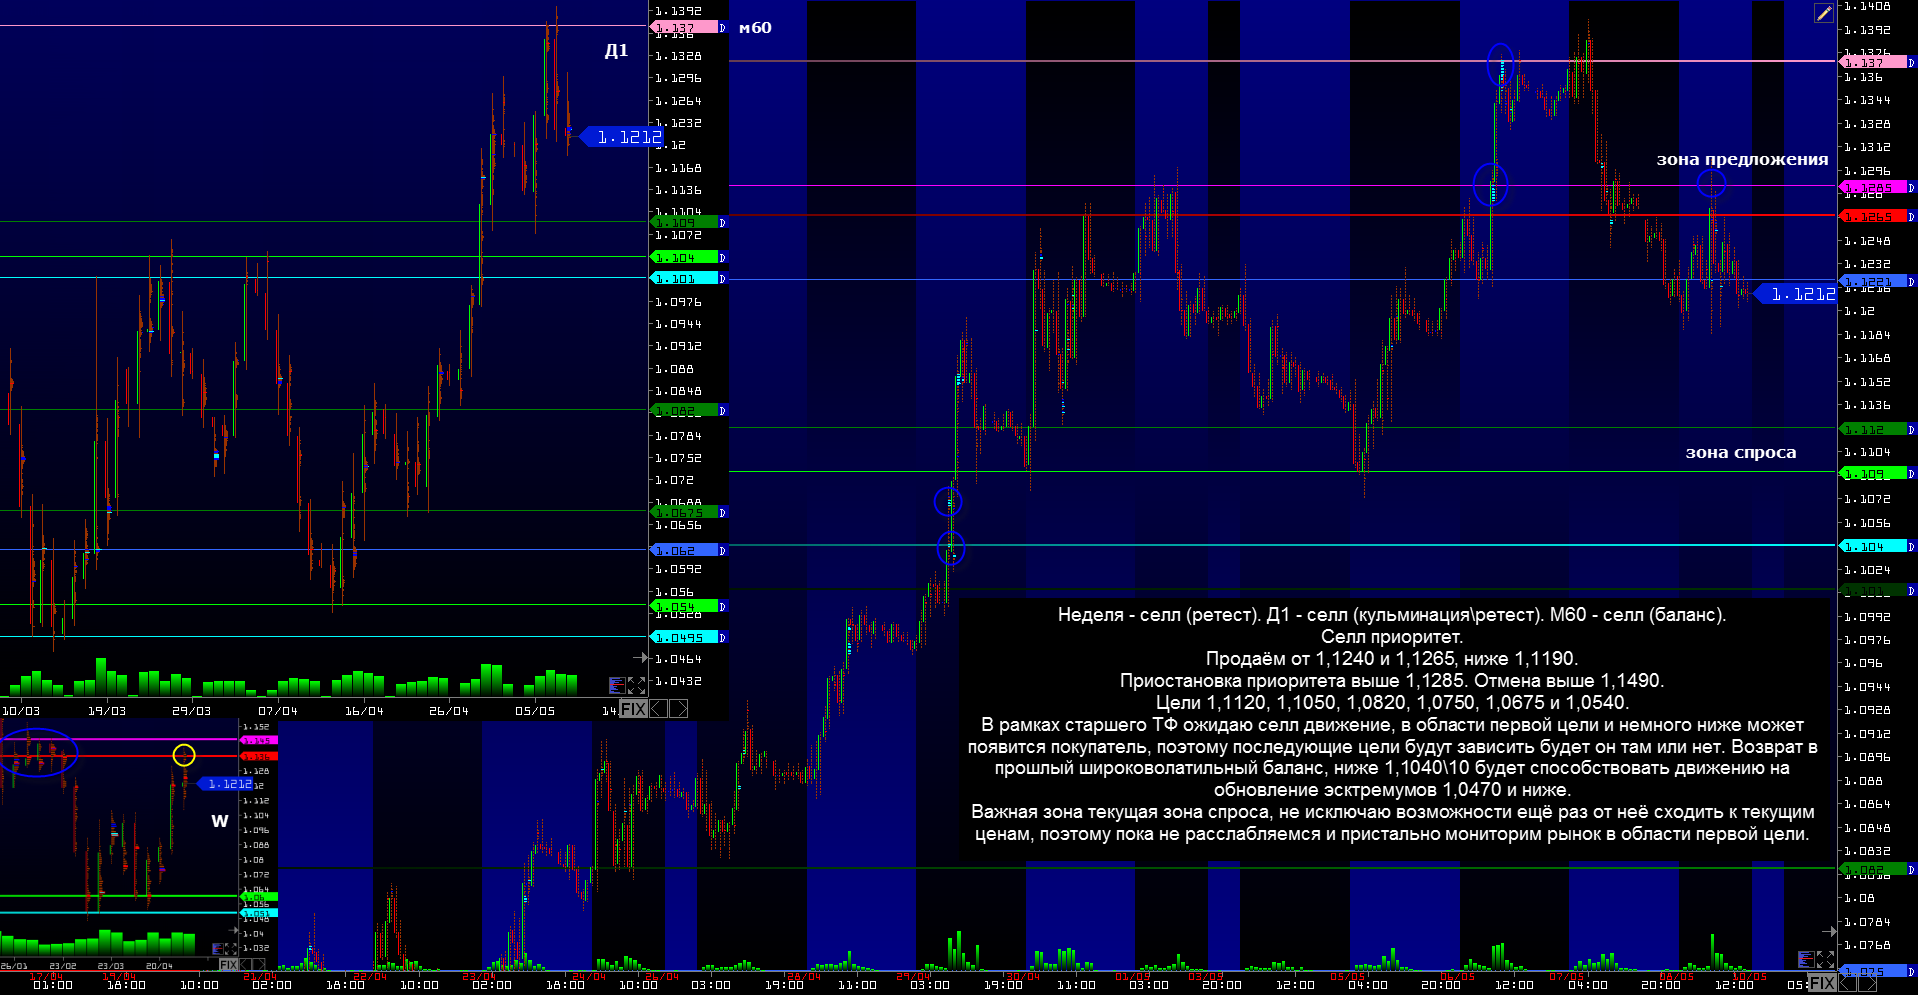Click price 1.1408 on M60 price axis
This screenshot has width=1918, height=995.
tap(1867, 6)
